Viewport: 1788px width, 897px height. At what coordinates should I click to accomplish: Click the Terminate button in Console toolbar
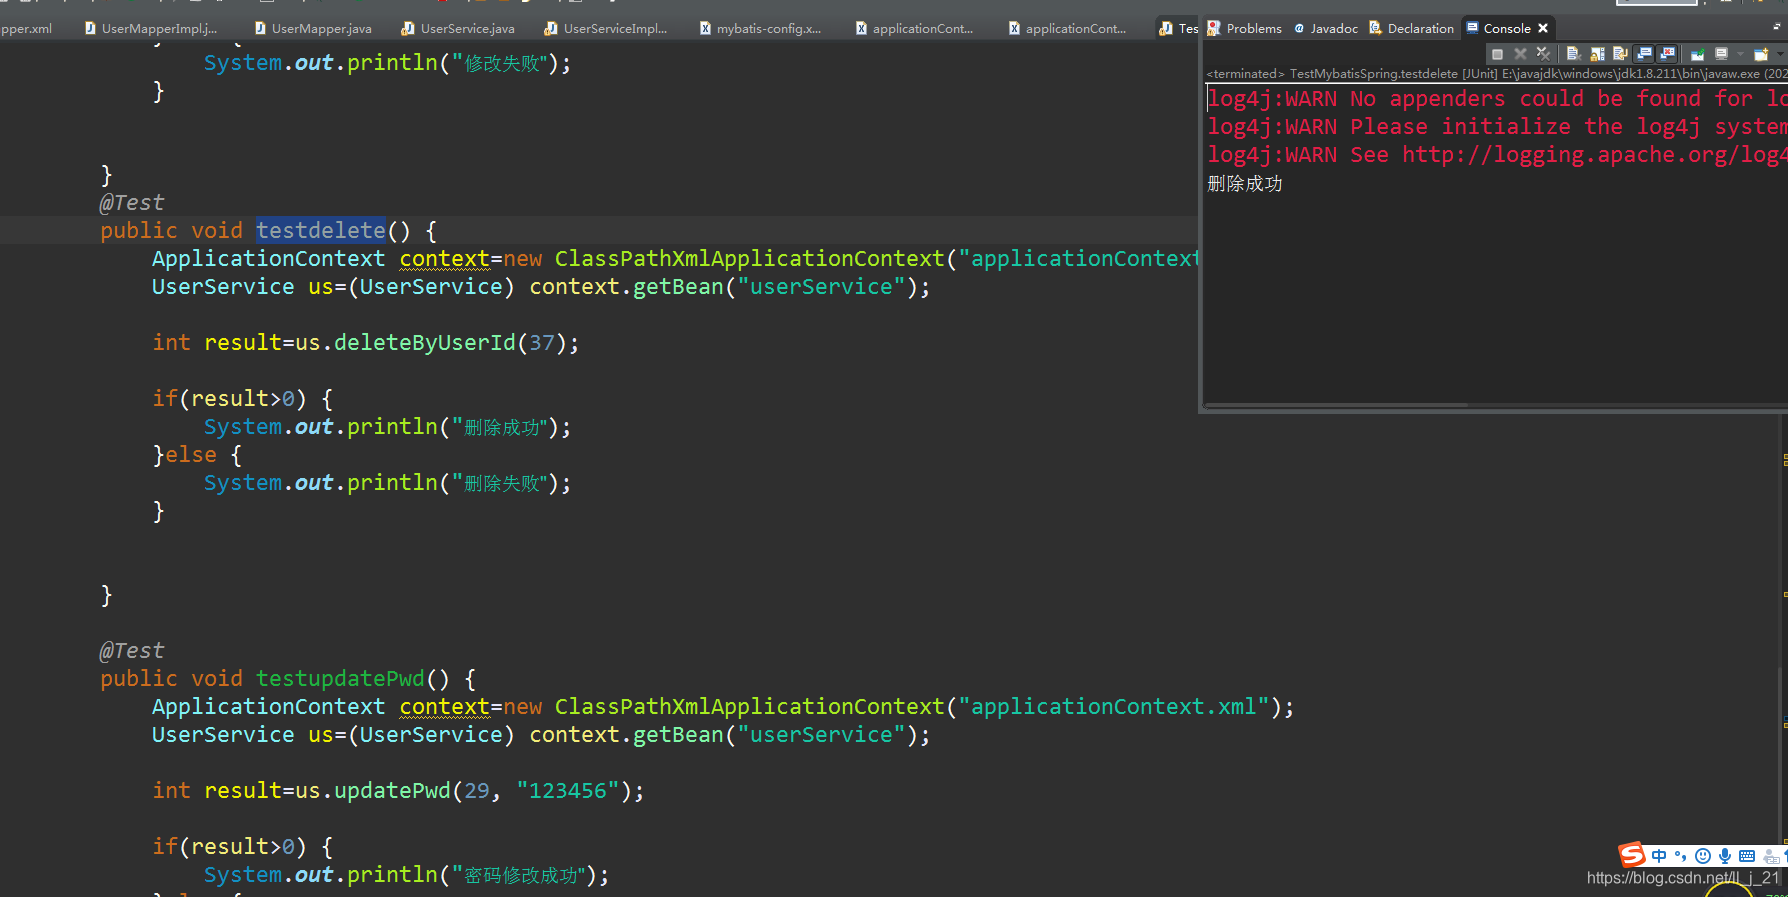(x=1497, y=54)
